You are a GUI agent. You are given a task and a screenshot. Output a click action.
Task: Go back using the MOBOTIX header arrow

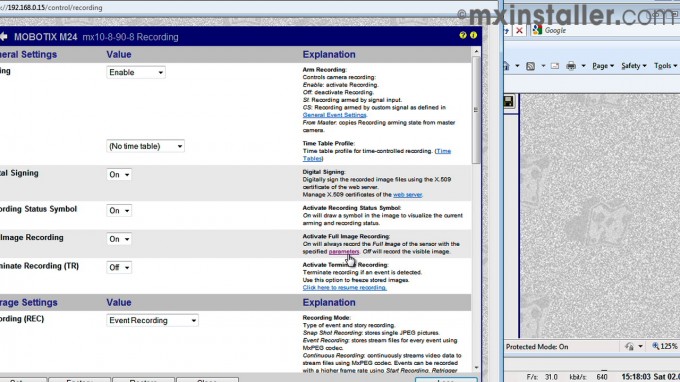point(3,37)
